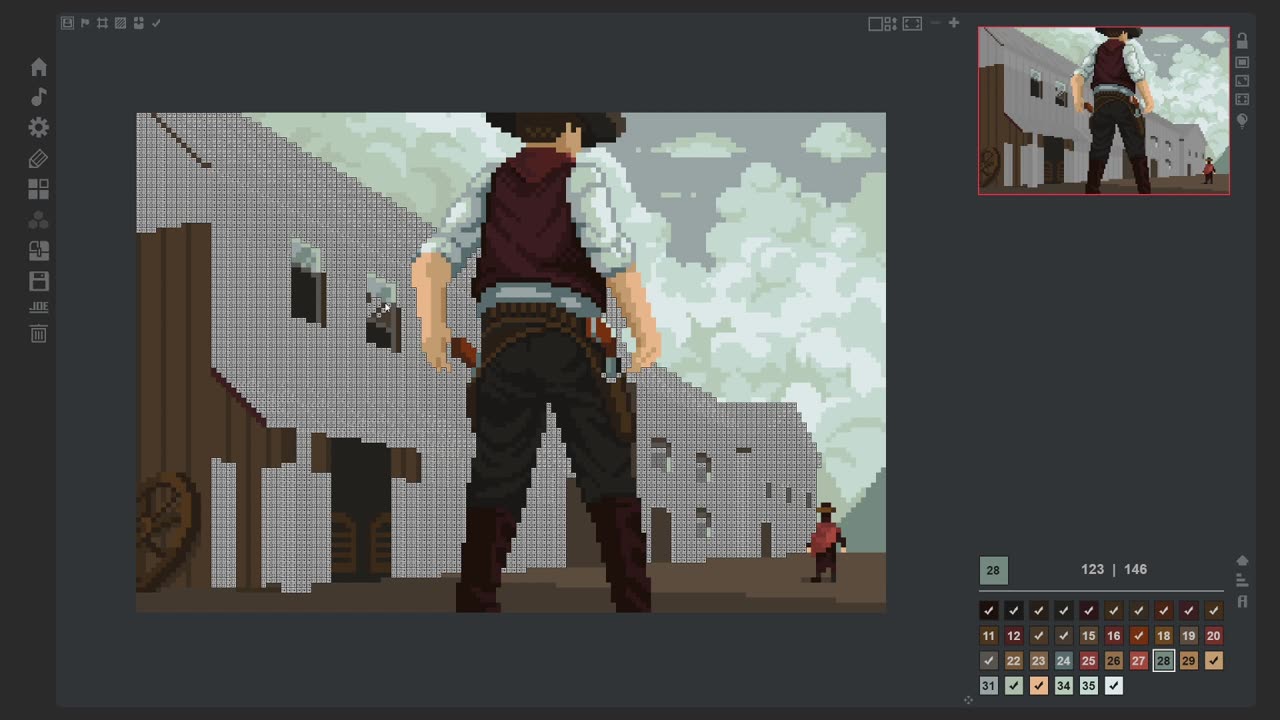Select color swatch 23

click(x=1038, y=660)
